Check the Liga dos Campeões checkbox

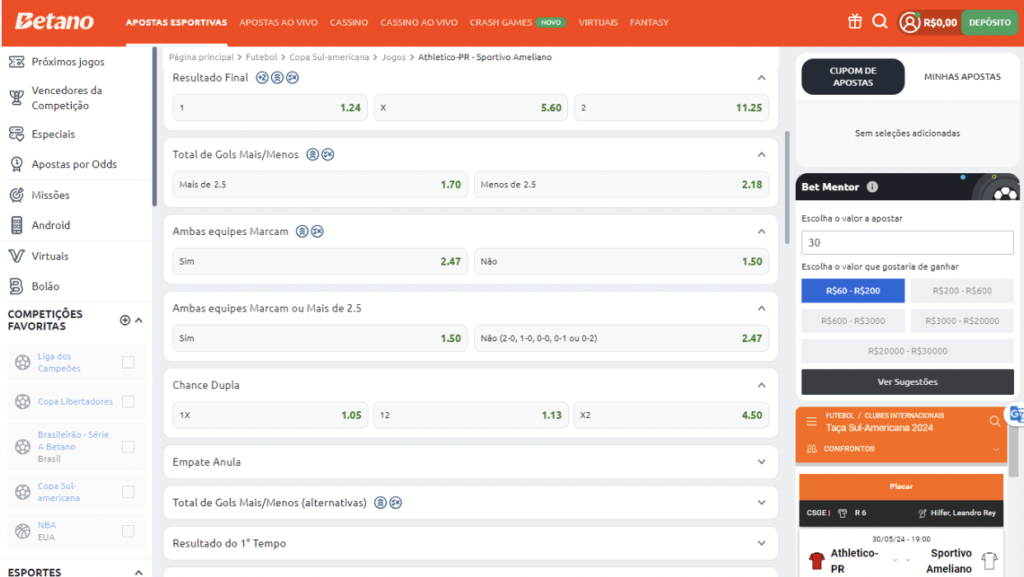click(x=128, y=362)
